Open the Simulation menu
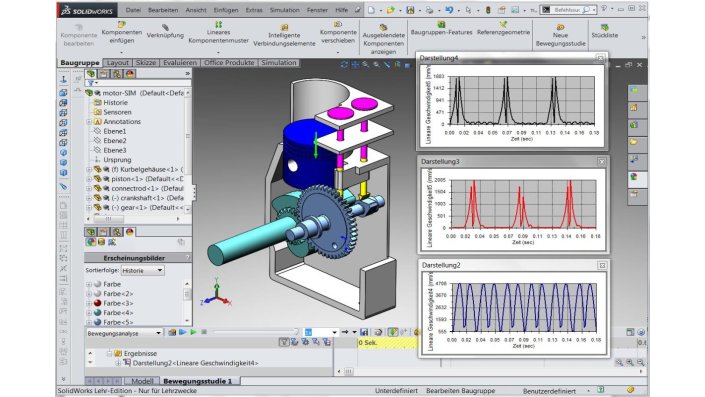This screenshot has width=705, height=397. pos(285,10)
